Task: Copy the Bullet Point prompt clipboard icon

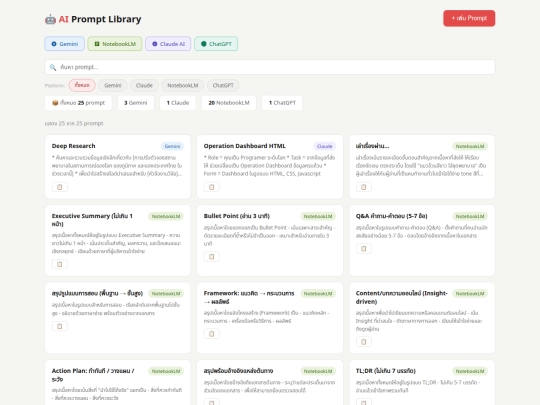Action: tap(211, 257)
